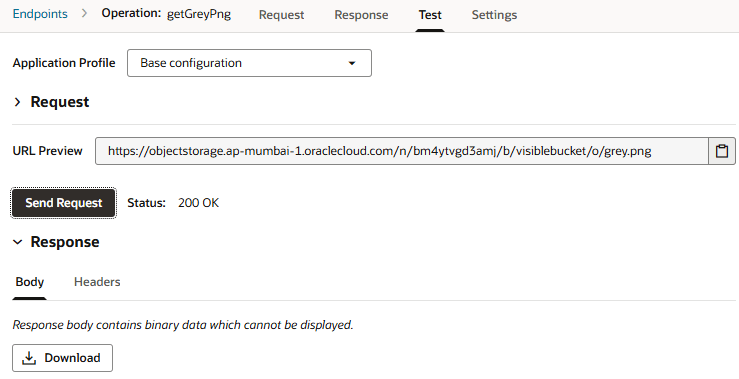This screenshot has height=379, width=739.
Task: Open the Application Profile dropdown
Action: (x=249, y=63)
